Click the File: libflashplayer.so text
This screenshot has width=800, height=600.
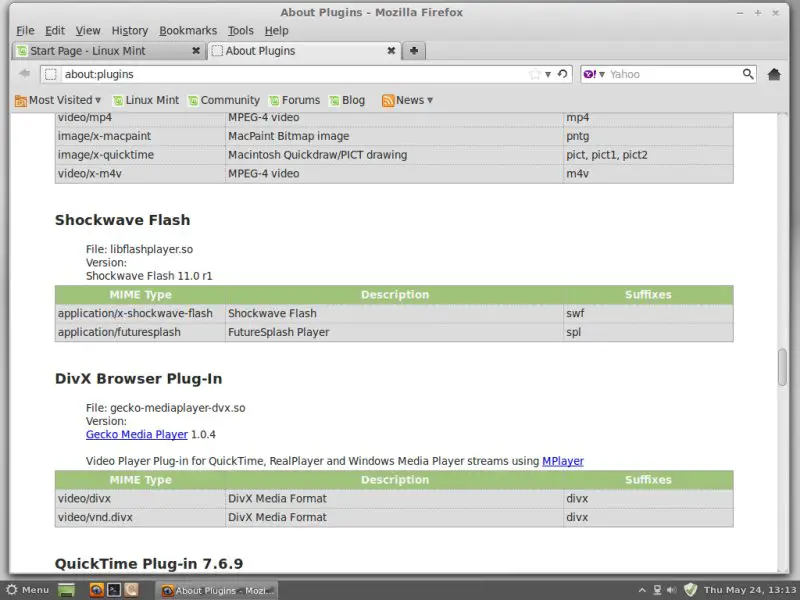(139, 249)
